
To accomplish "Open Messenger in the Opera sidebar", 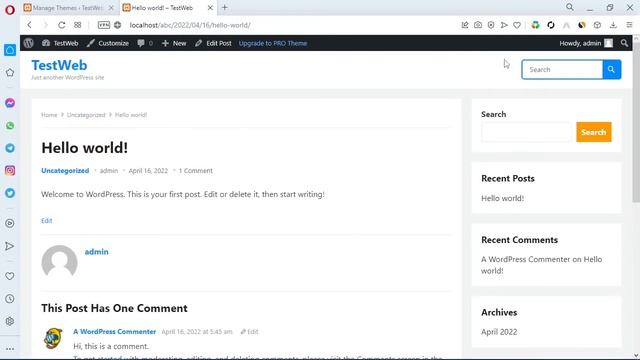I will pyautogui.click(x=10, y=103).
